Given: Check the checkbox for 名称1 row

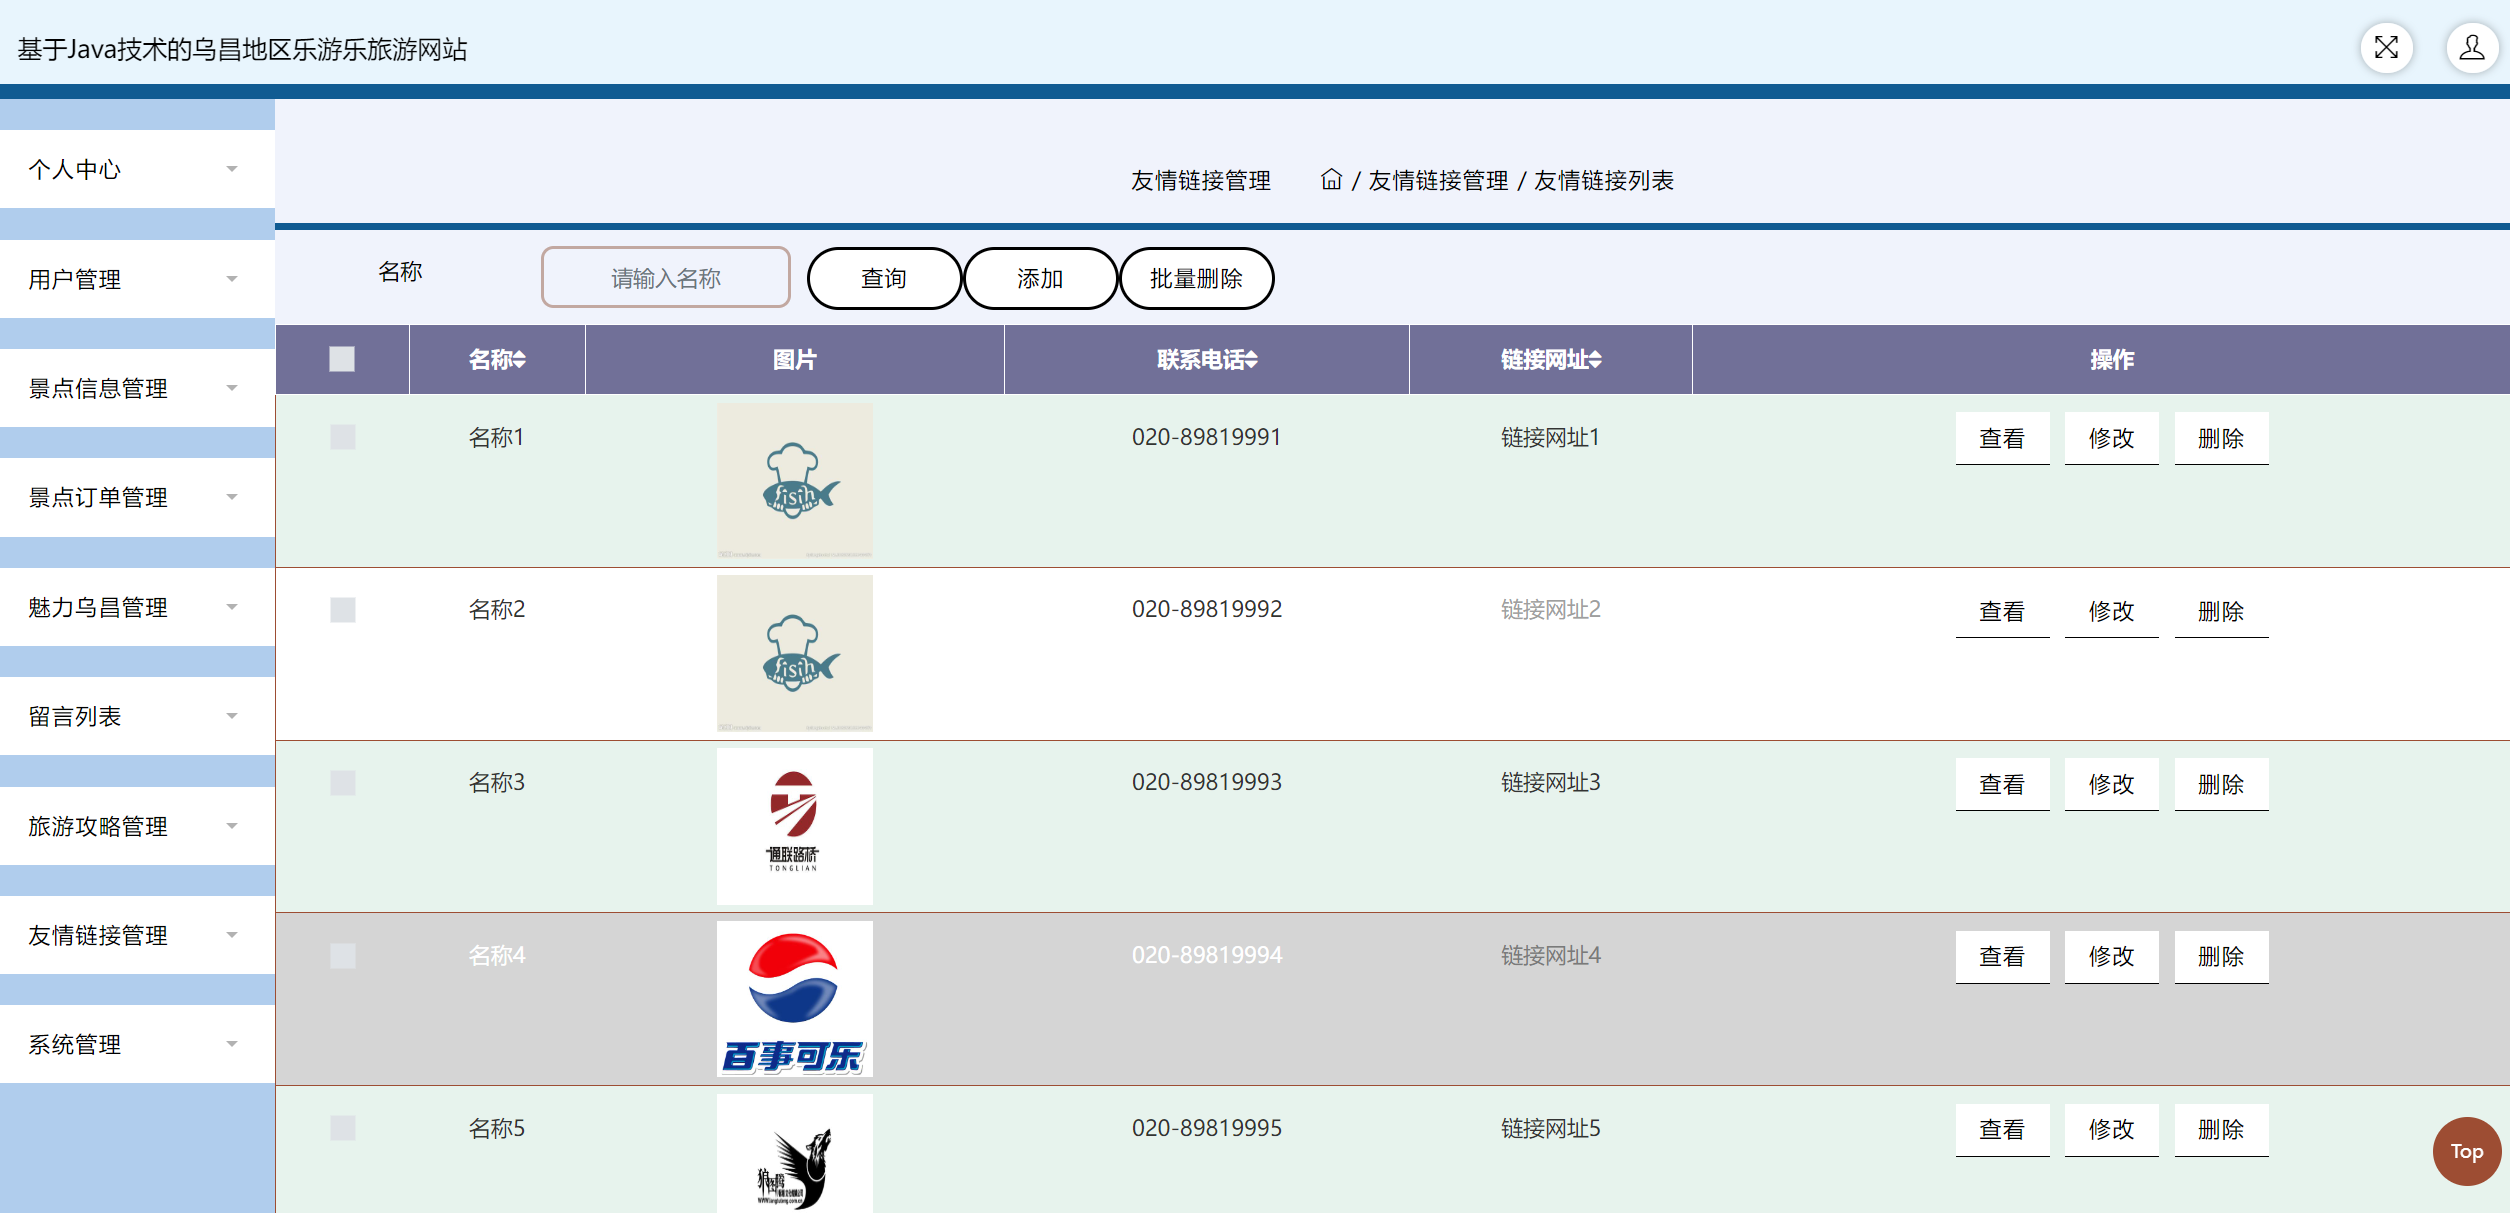Looking at the screenshot, I should tap(343, 437).
